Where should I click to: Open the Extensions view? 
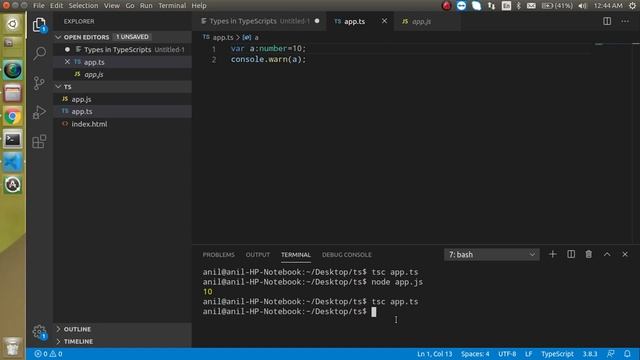tap(39, 142)
